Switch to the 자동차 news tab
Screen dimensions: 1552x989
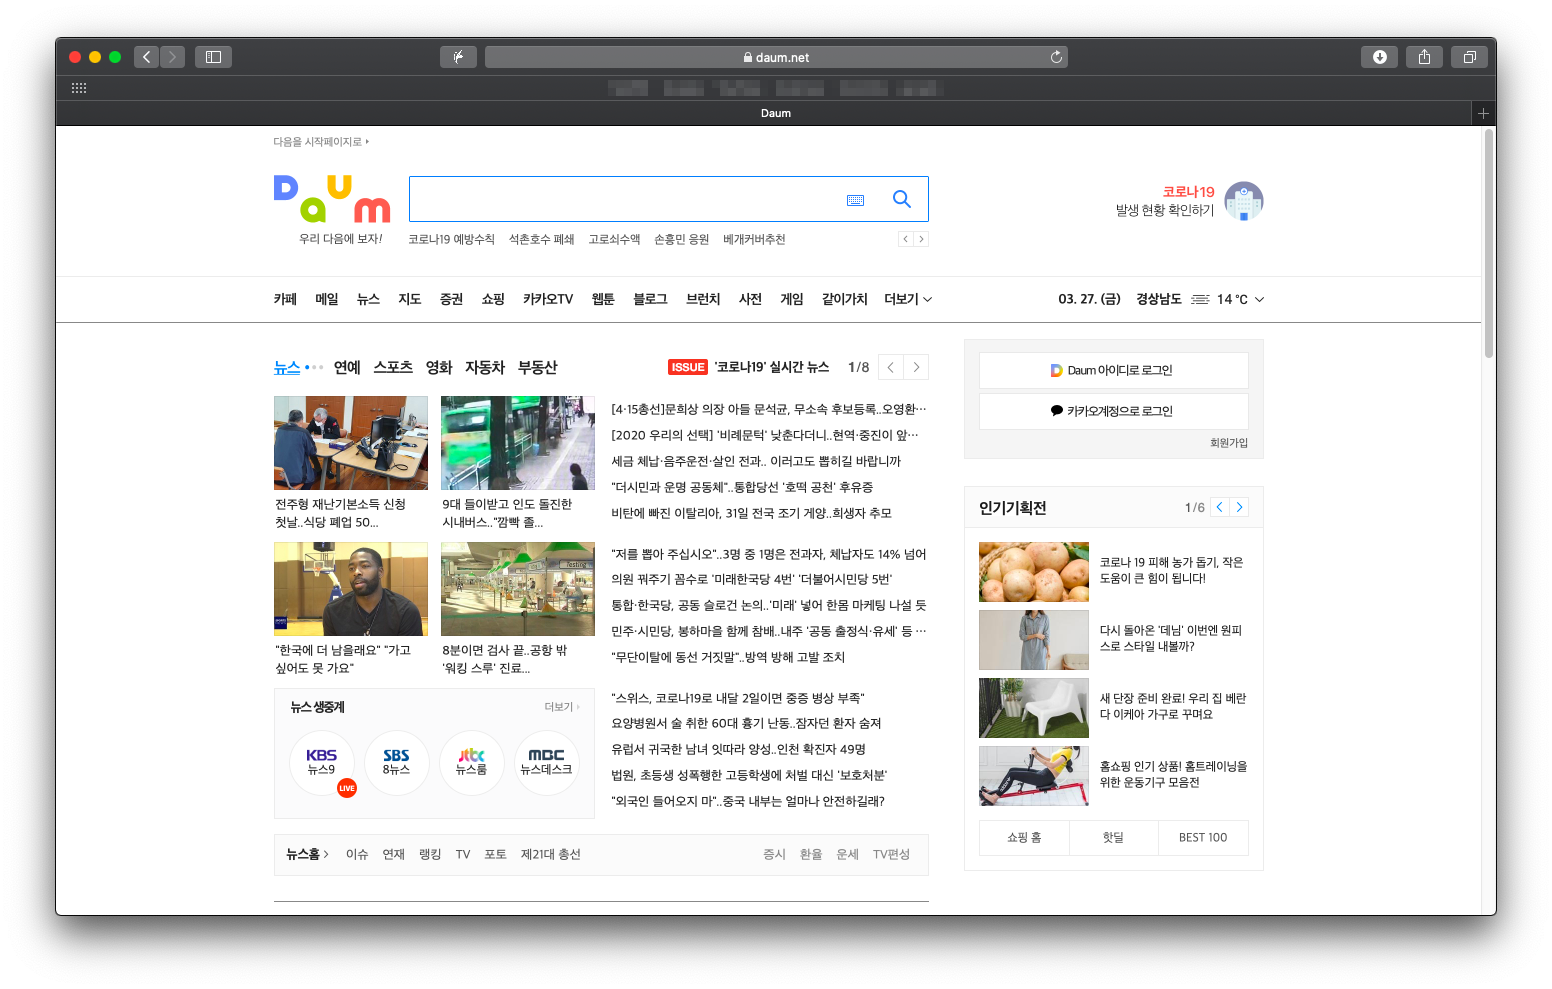pos(485,367)
